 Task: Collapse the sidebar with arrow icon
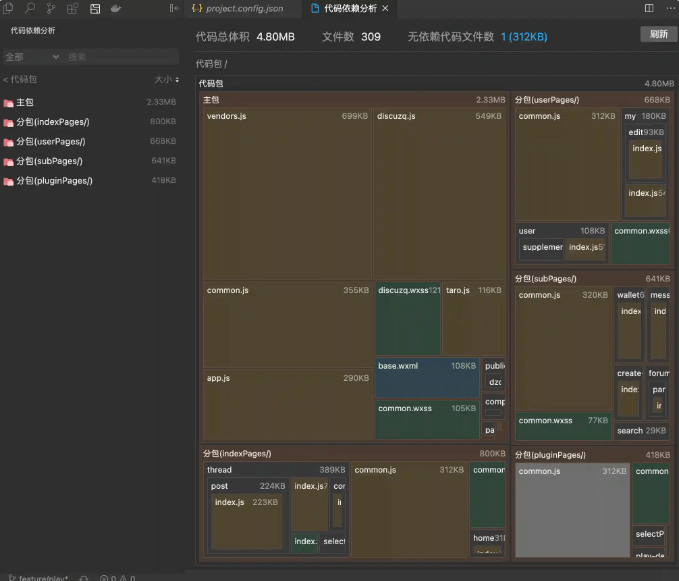172,8
